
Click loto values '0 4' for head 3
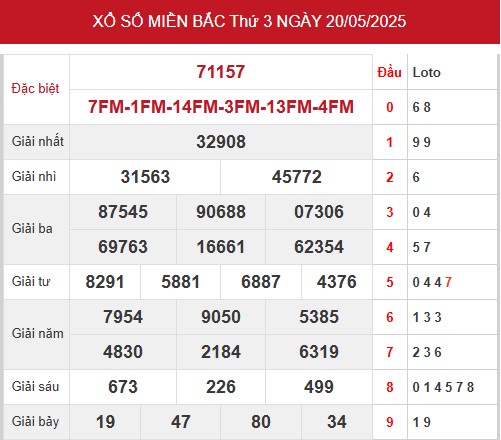click(422, 212)
